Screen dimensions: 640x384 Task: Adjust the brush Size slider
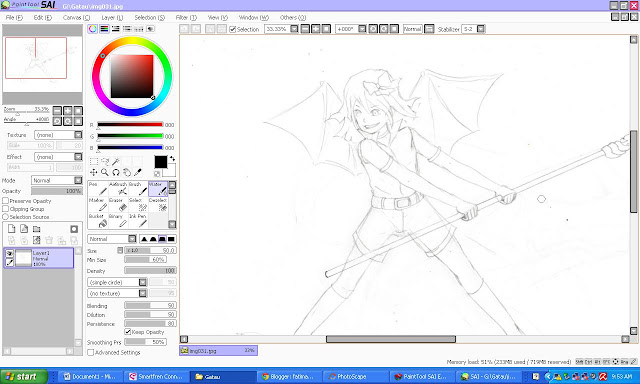click(150, 250)
